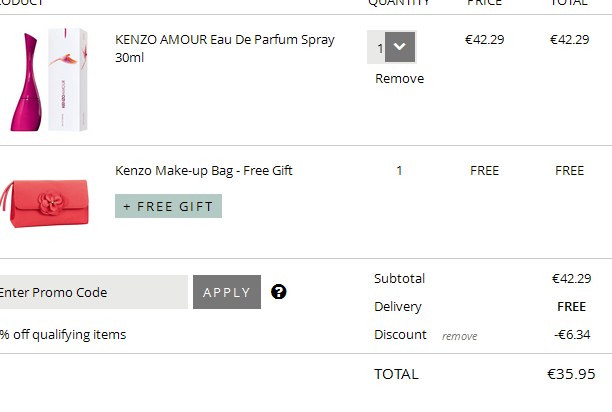
Task: Click the Subtotal label
Action: point(399,279)
